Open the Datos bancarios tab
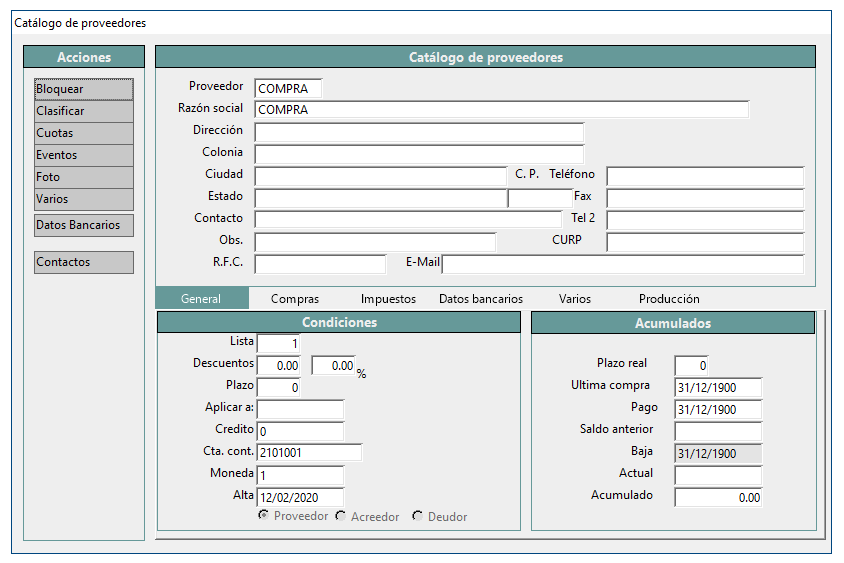Viewport: 844px width, 563px height. coord(481,299)
